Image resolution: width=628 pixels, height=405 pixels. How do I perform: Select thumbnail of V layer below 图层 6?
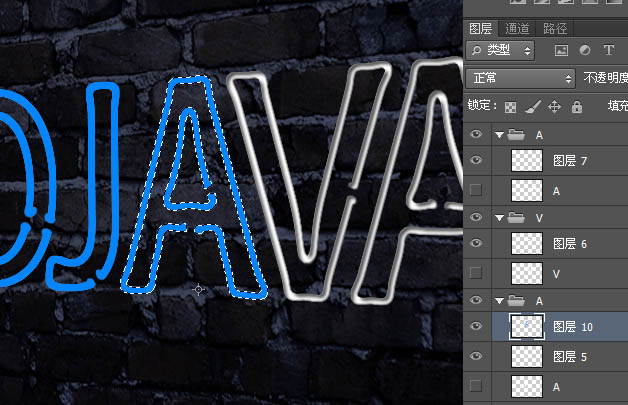[x=527, y=273]
